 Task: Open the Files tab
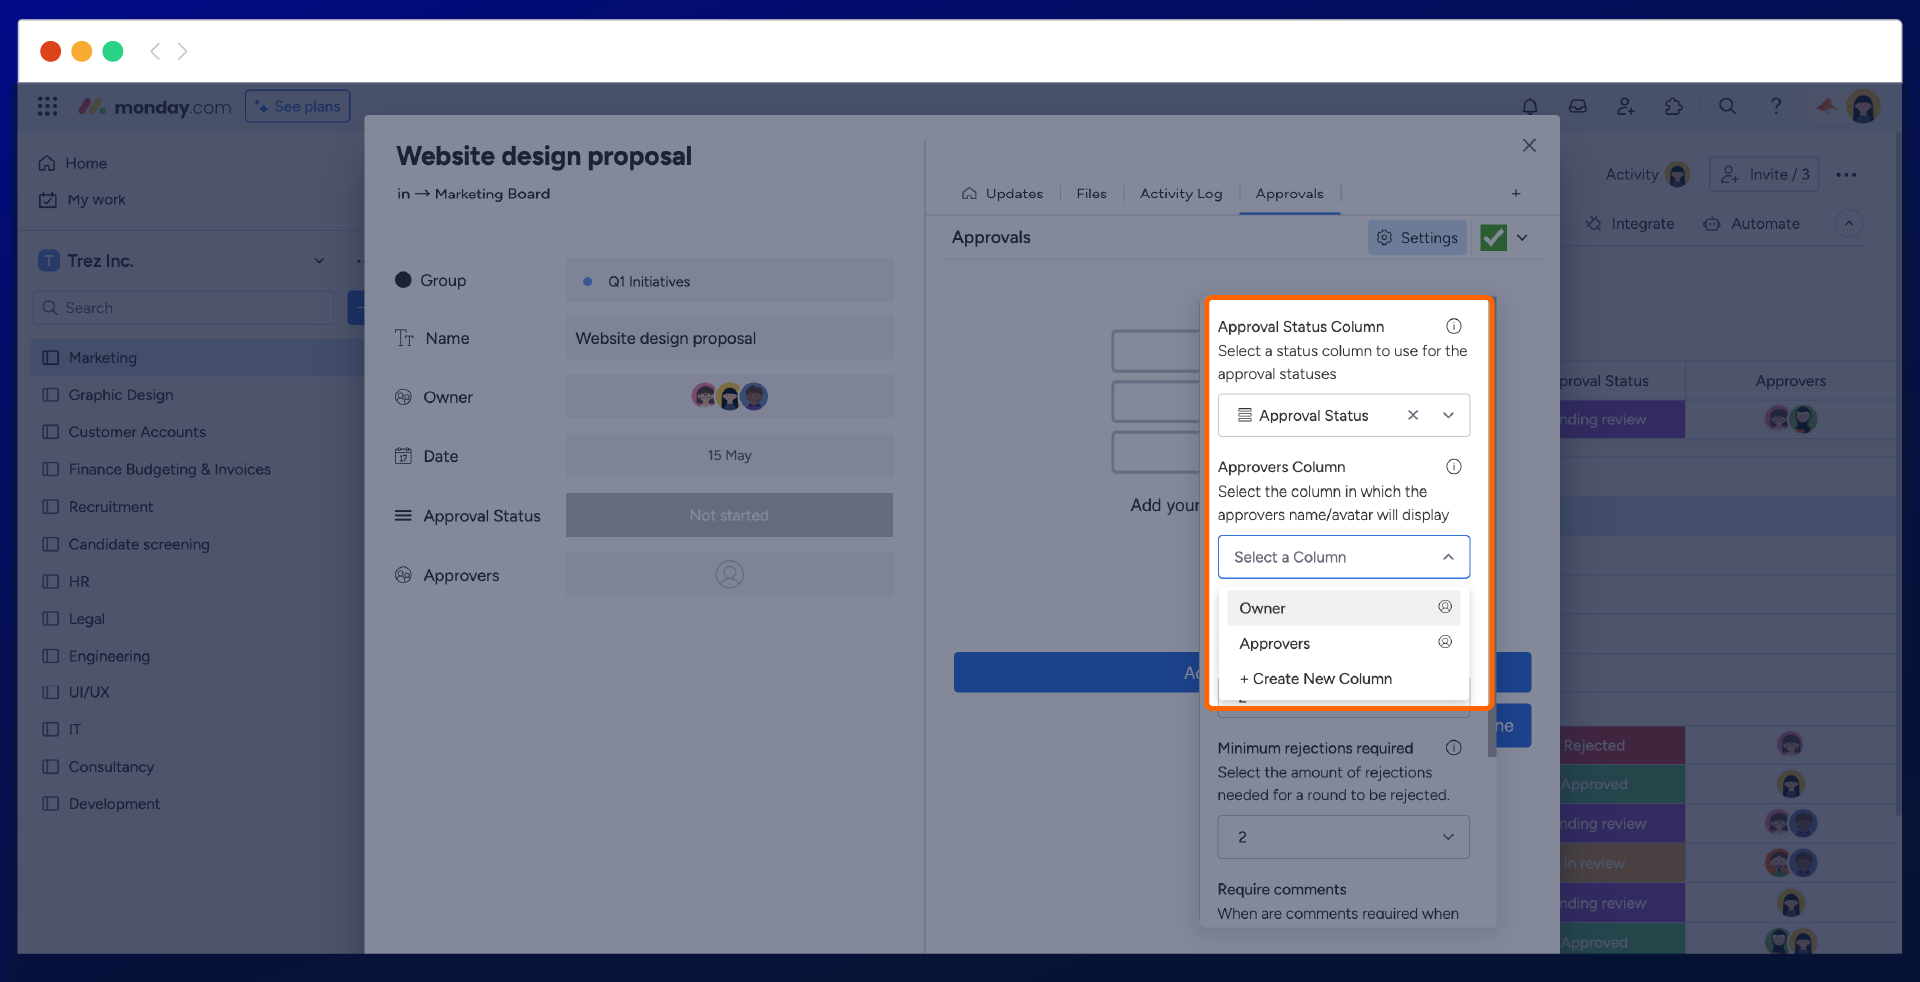click(1090, 194)
